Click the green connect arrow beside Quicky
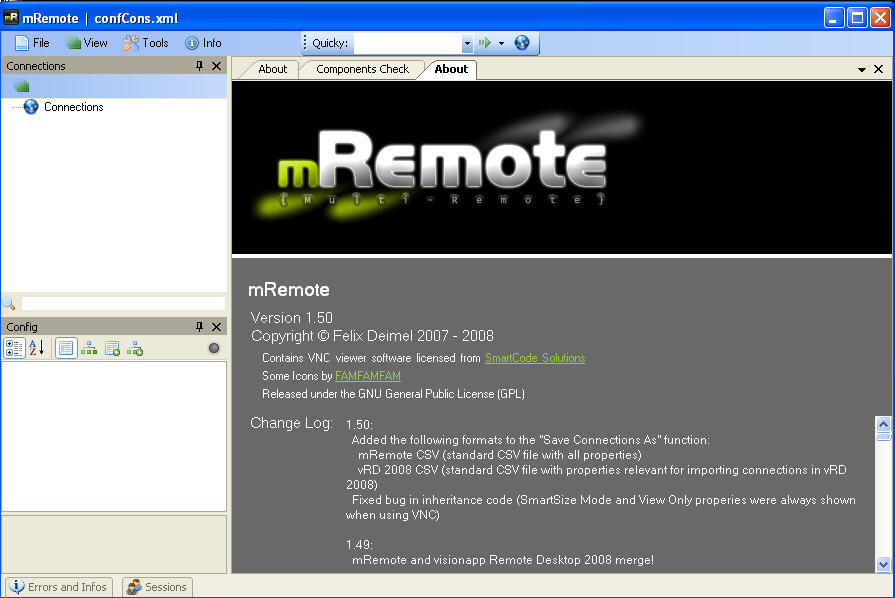 [485, 43]
